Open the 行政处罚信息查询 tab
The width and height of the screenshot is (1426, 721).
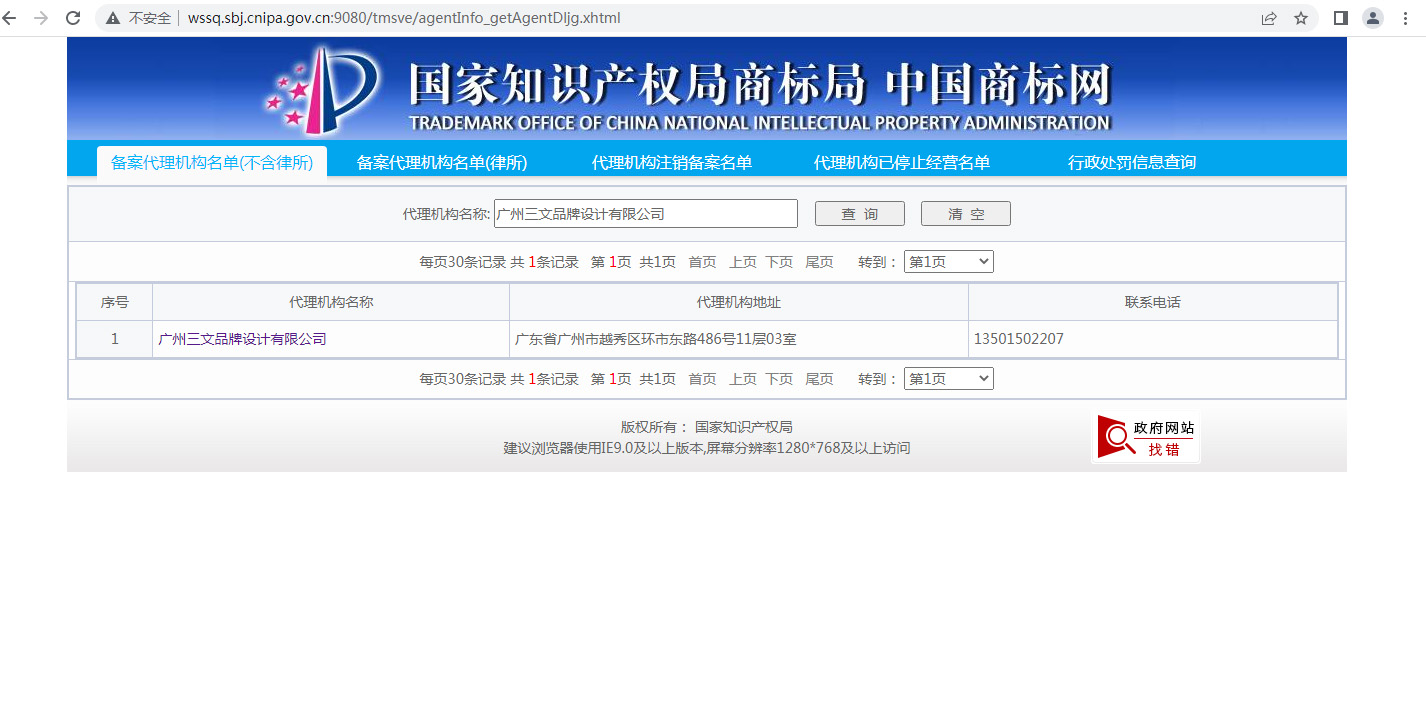[x=1133, y=160]
